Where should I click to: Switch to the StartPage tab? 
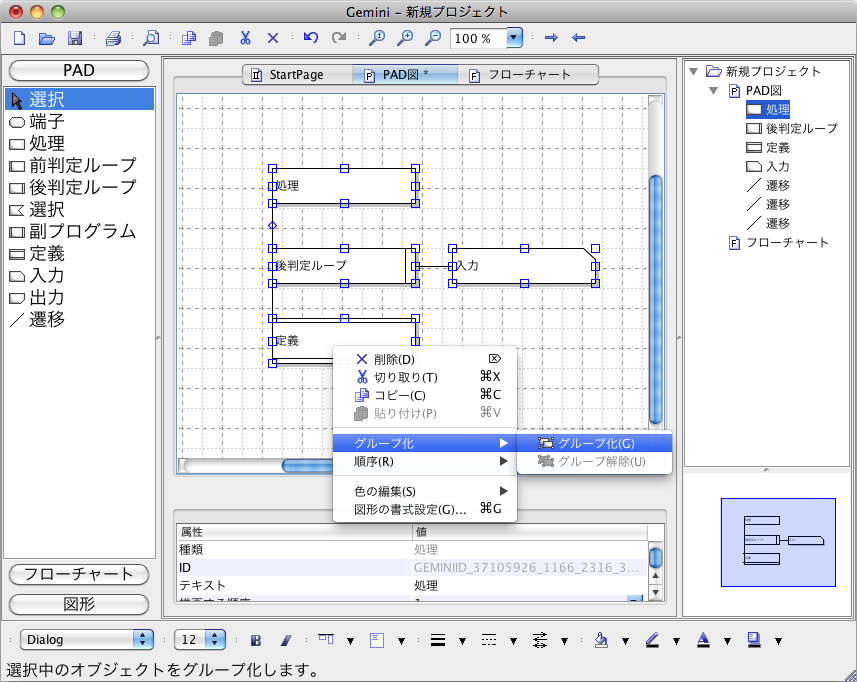(x=297, y=75)
